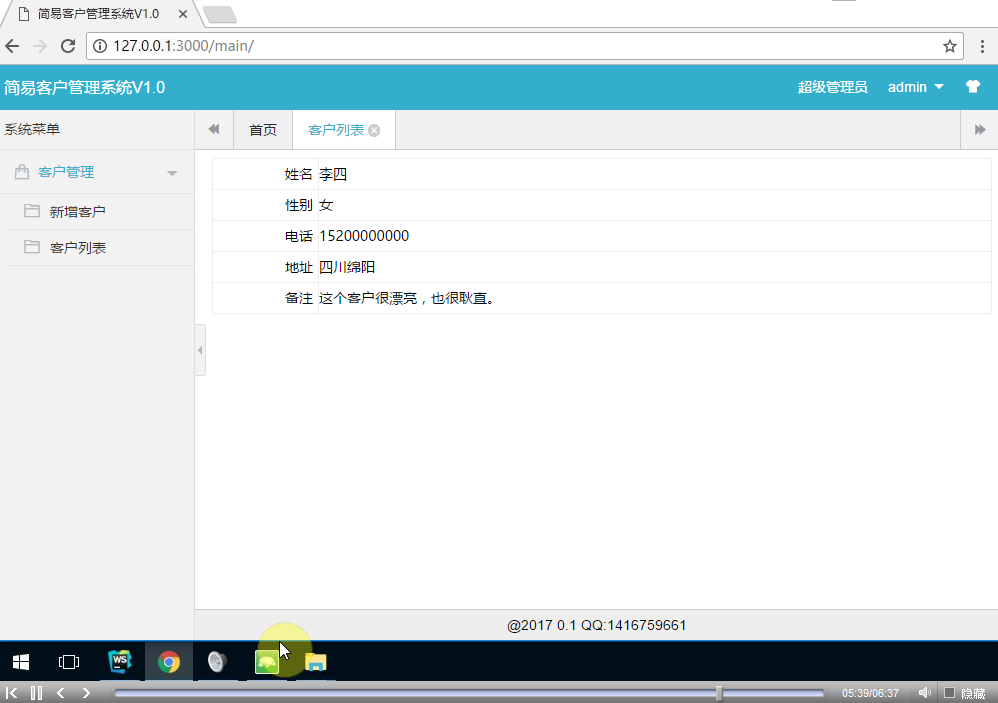Open 客户列表 in the sidebar

tap(78, 248)
